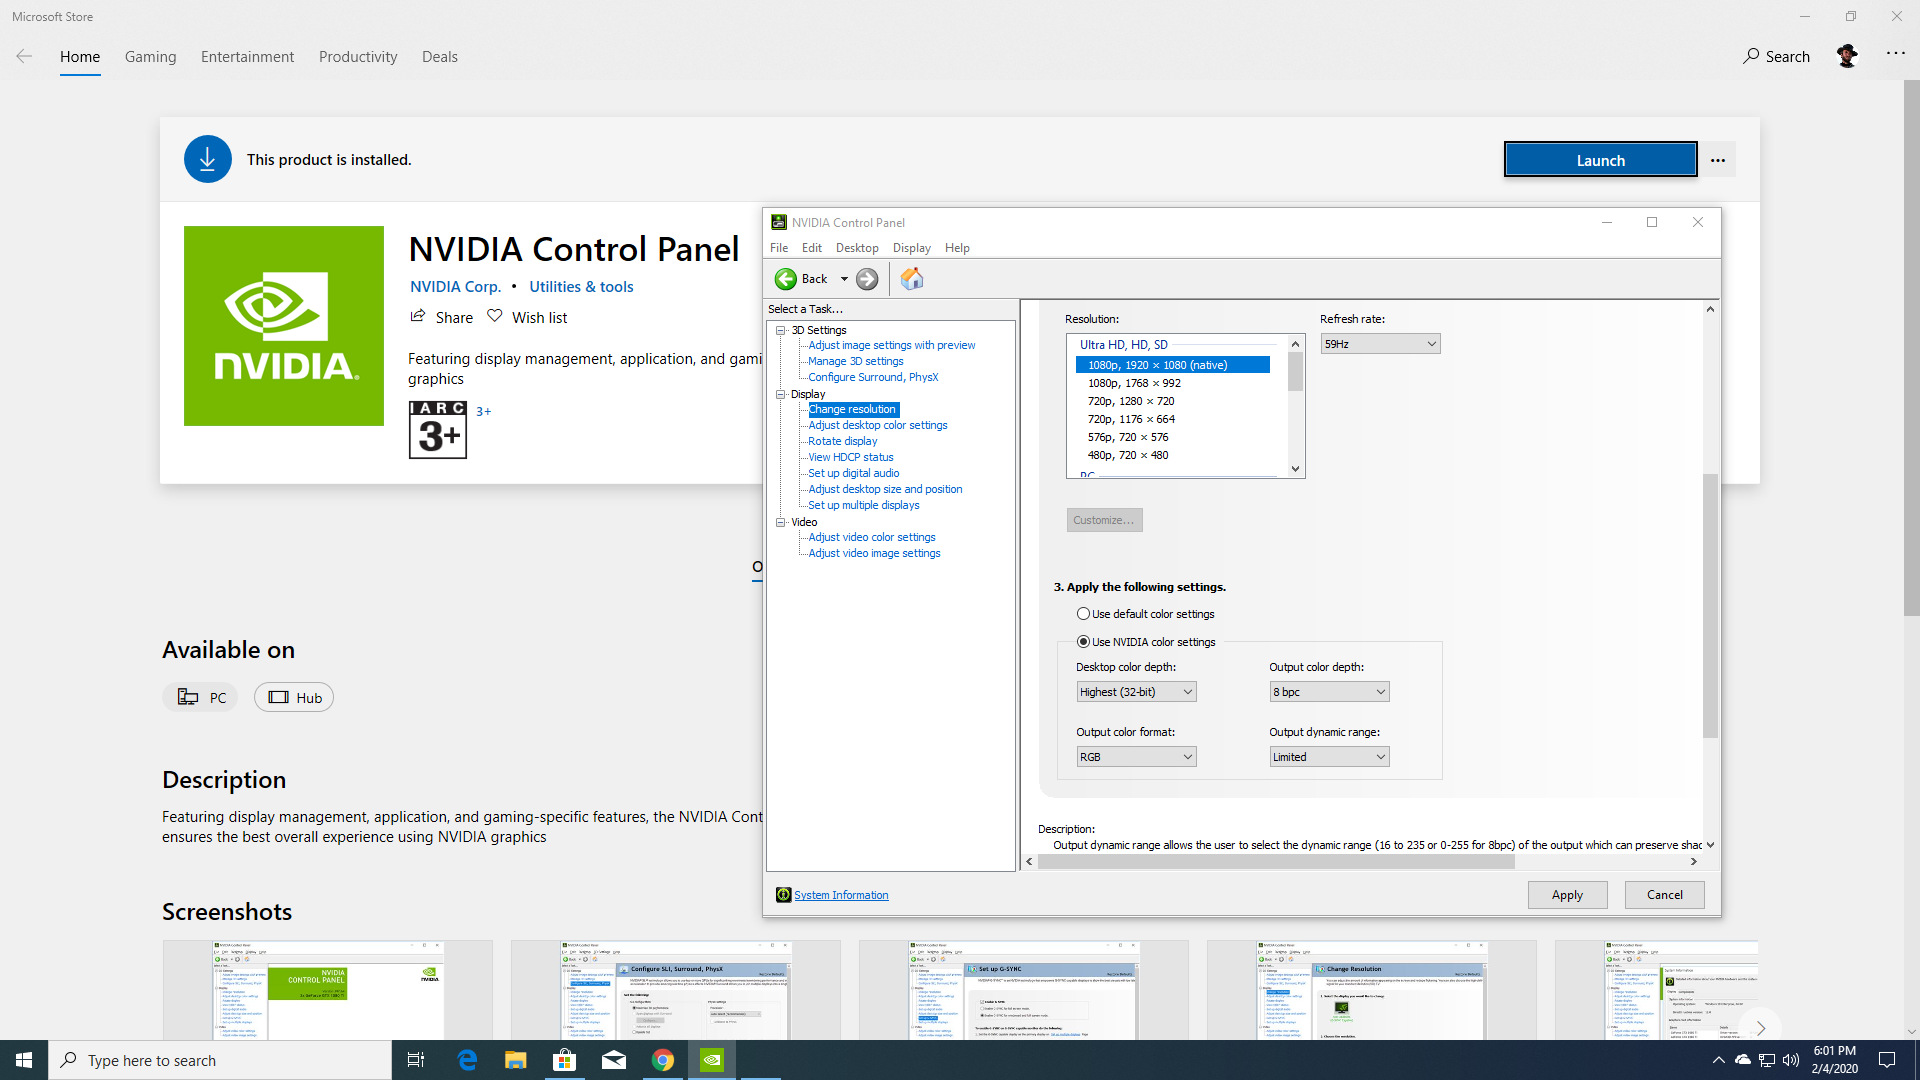Select Use default color settings radio
Screen dimensions: 1920x1080
point(1083,614)
